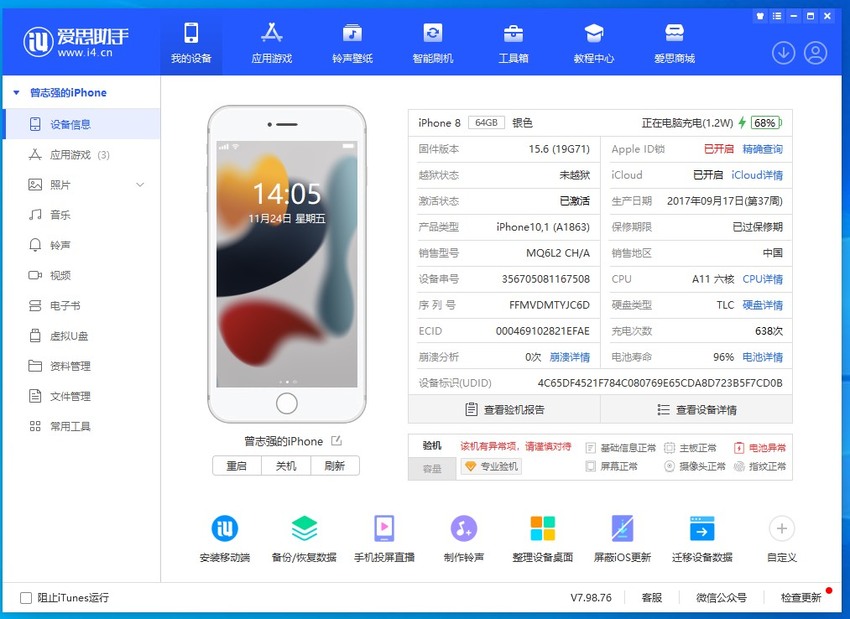Viewport: 850px width, 619px height.
Task: Select 设备信息 in the sidebar
Action: pos(82,124)
